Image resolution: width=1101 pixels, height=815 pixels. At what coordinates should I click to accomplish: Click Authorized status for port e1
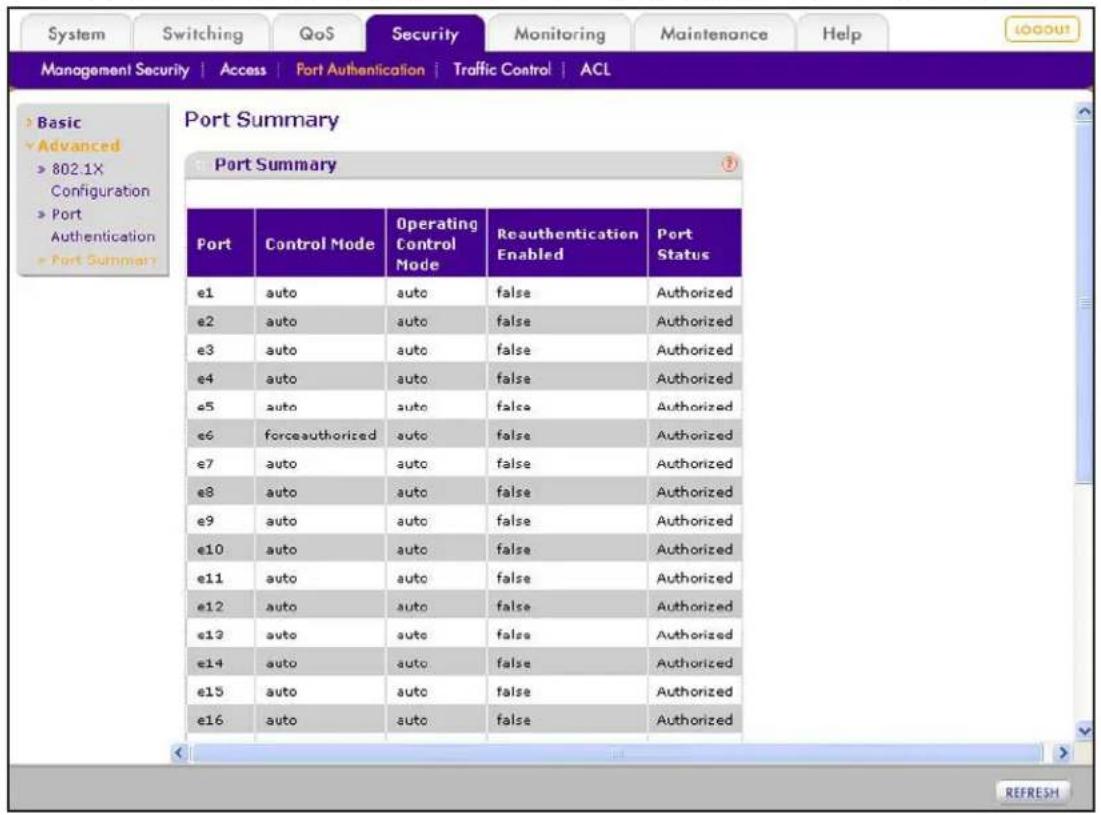point(694,293)
